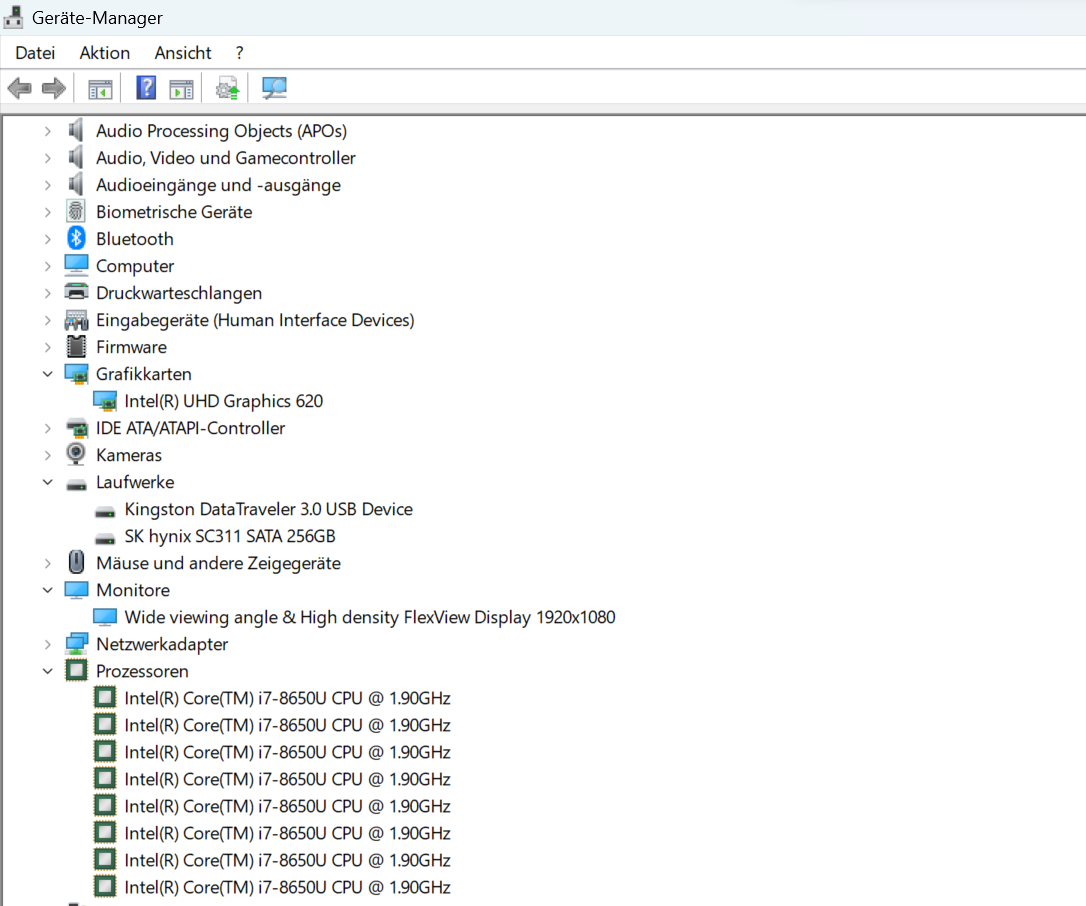Click the Netzwerkadapter network icon
This screenshot has width=1086, height=906.
(x=76, y=643)
